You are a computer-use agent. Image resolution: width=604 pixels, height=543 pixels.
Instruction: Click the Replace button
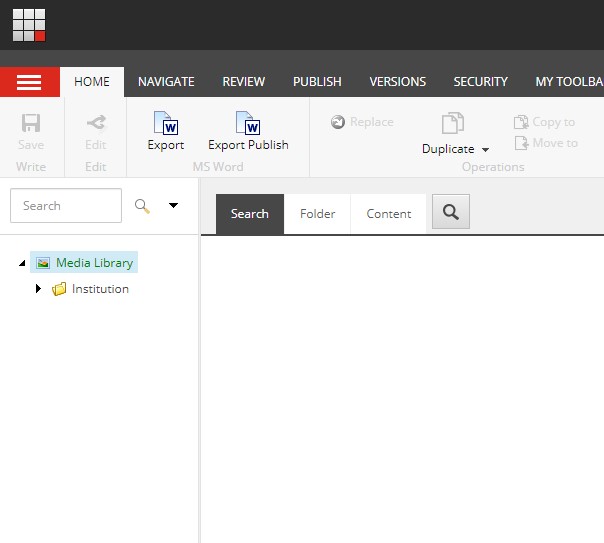(x=362, y=122)
